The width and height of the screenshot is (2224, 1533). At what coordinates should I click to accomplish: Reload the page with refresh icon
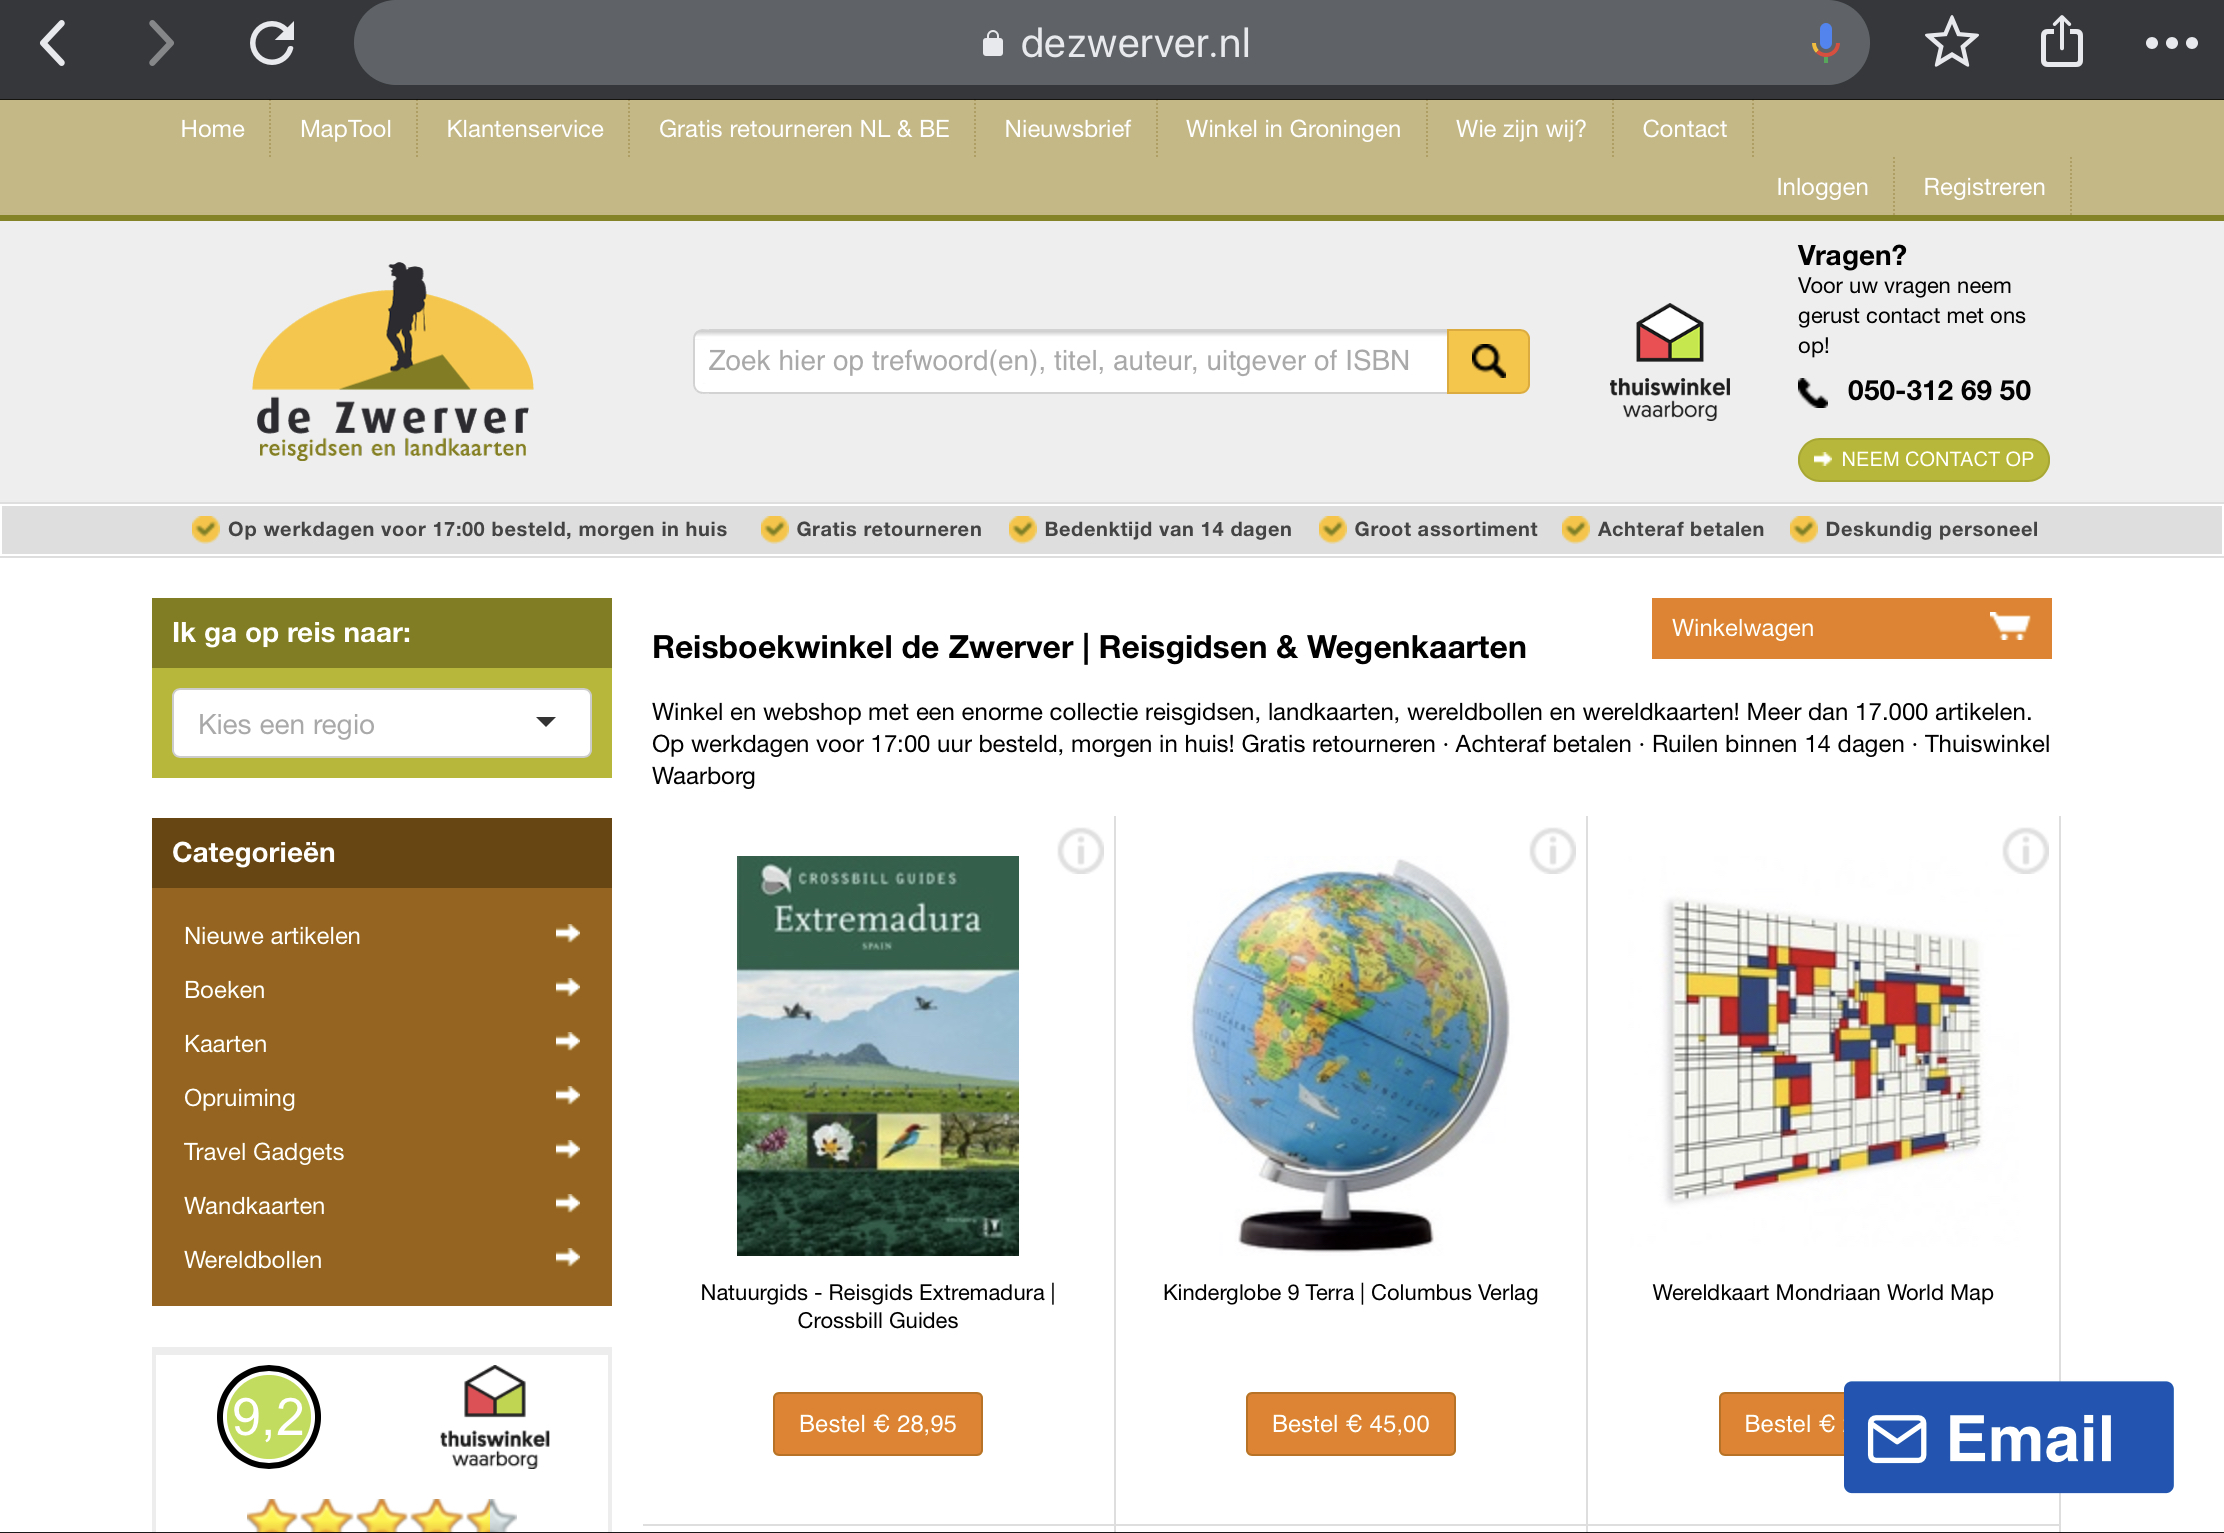point(272,43)
